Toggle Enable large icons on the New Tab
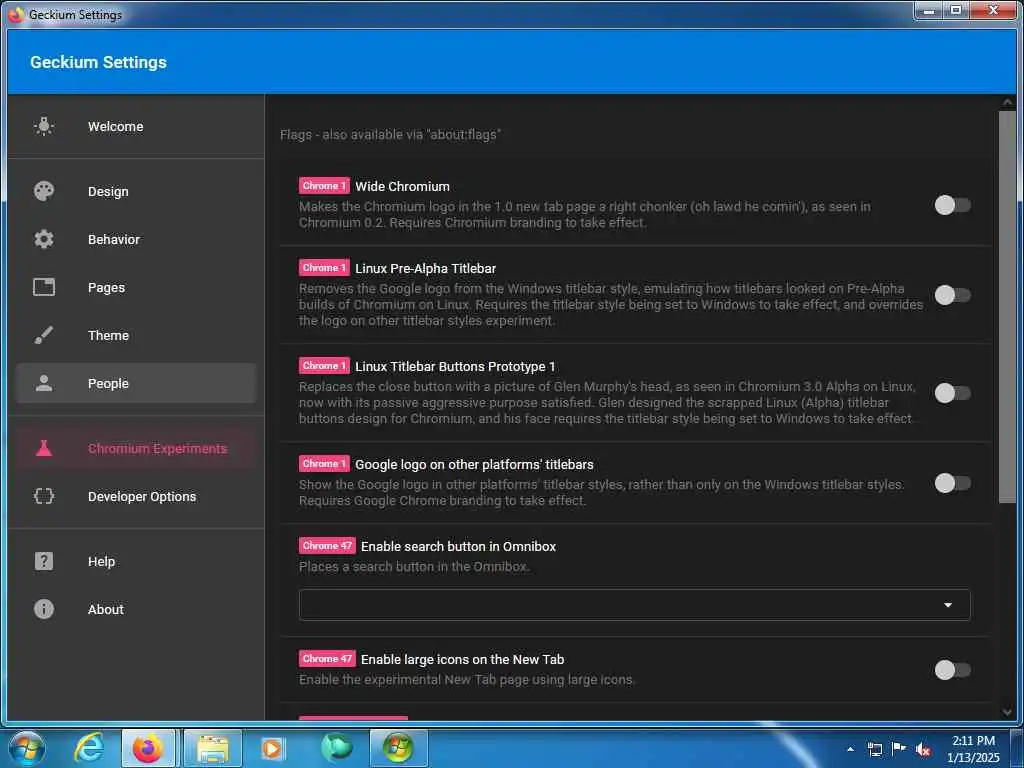1024x768 pixels. 953,670
